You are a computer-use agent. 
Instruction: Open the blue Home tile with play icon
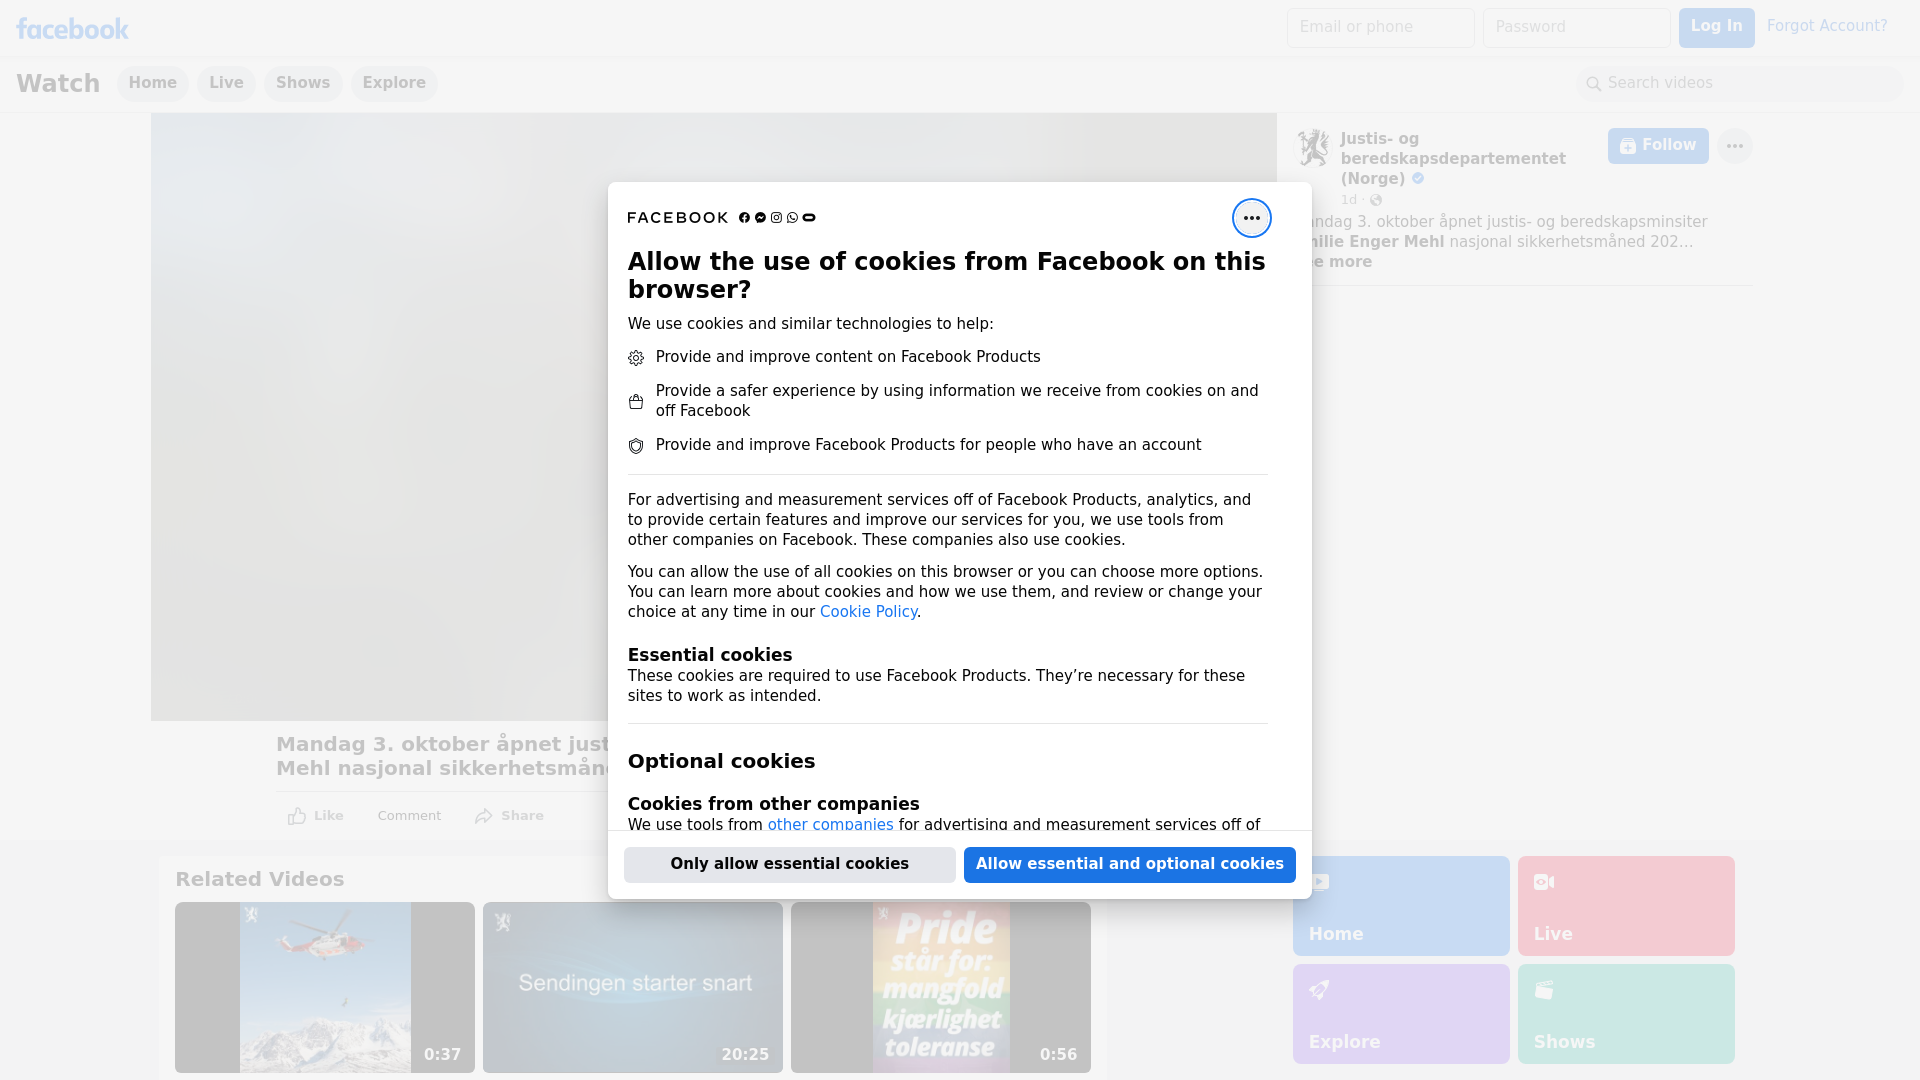(1400, 905)
